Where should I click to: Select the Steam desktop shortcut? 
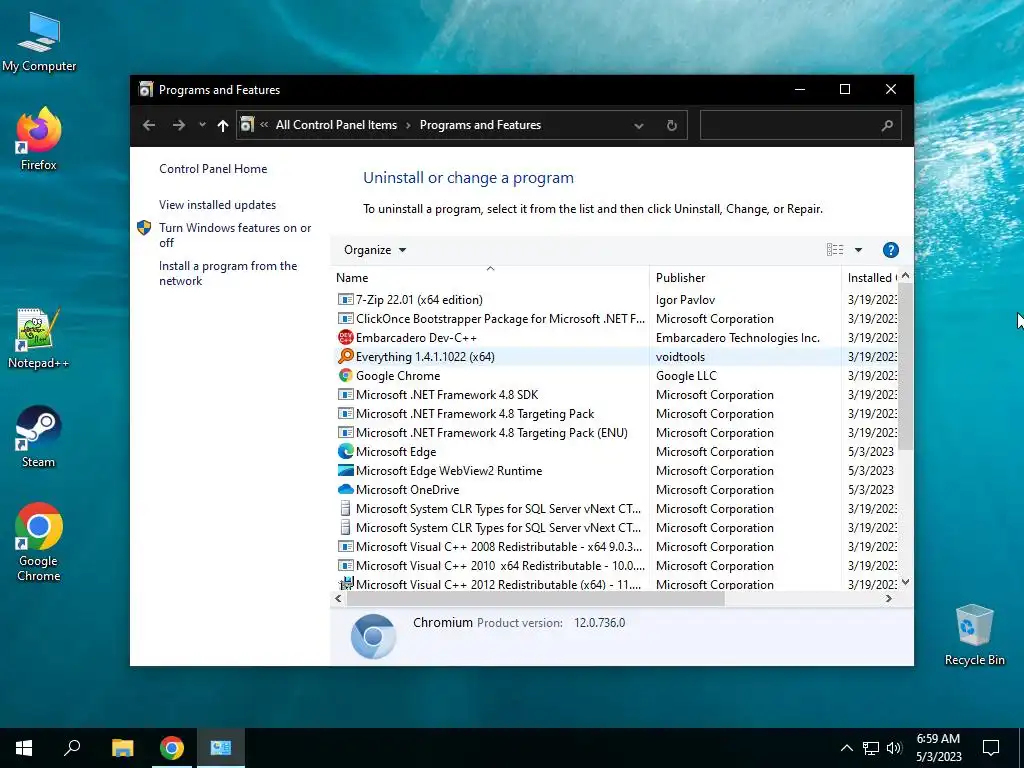click(x=39, y=437)
